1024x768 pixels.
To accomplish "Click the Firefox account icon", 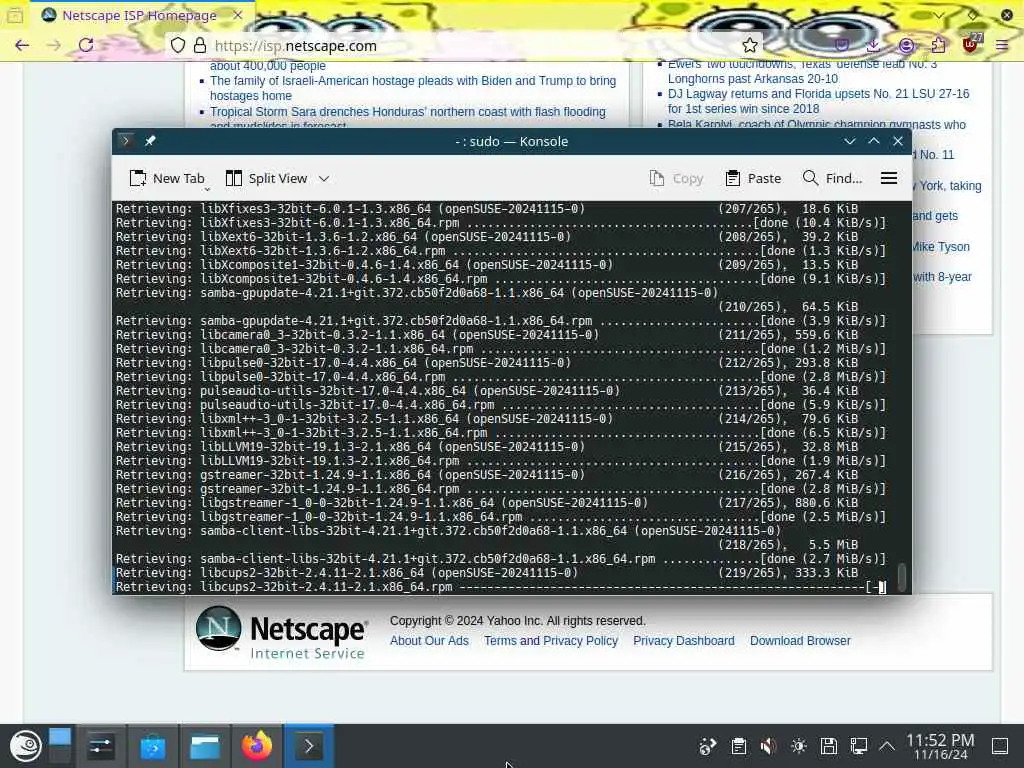I will click(906, 46).
